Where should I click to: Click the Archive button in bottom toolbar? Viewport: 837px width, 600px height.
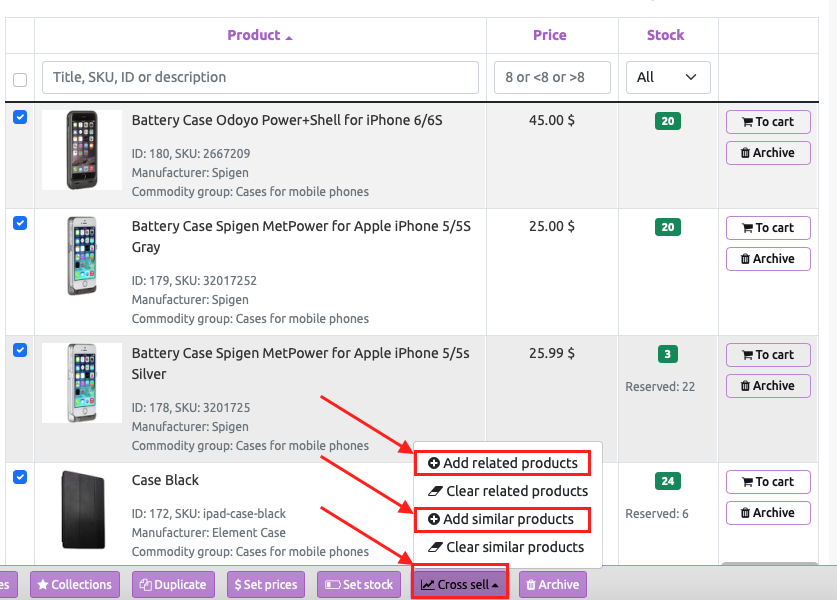click(553, 585)
